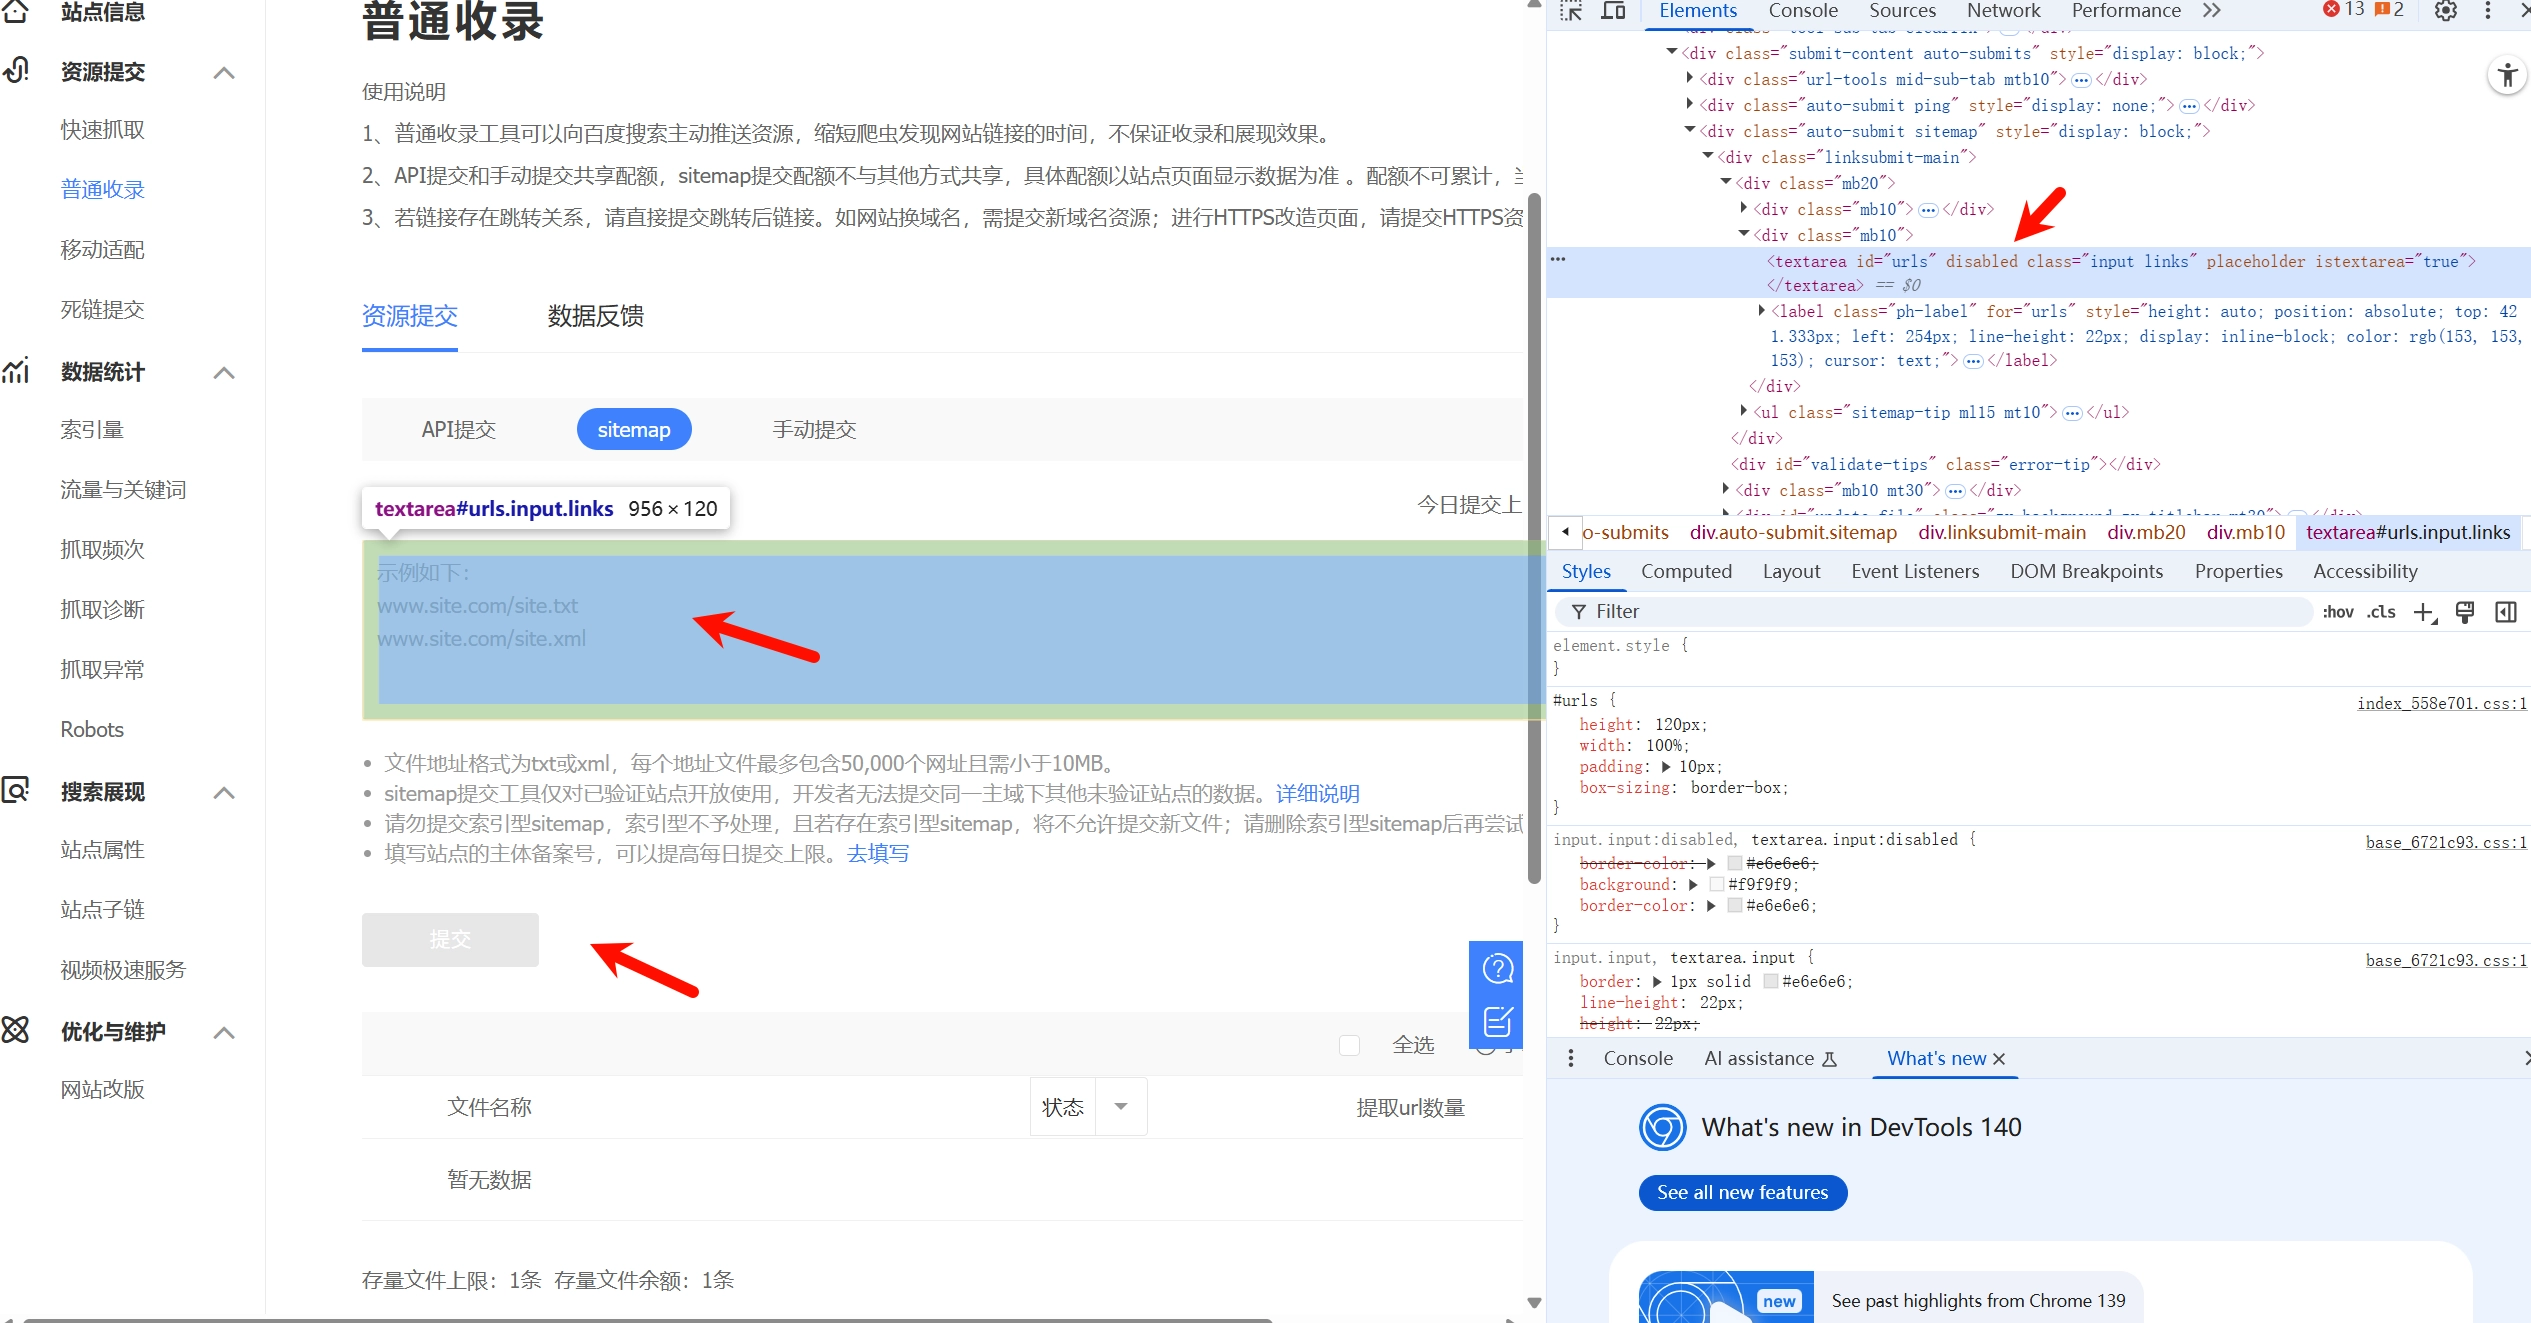Collapse the div class linksubmit-main node
This screenshot has width=2531, height=1323.
[x=1708, y=156]
